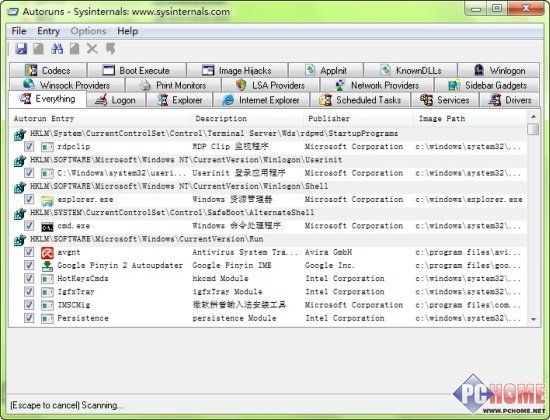Click the list scrollbar up arrow
550x420 pixels.
point(533,116)
